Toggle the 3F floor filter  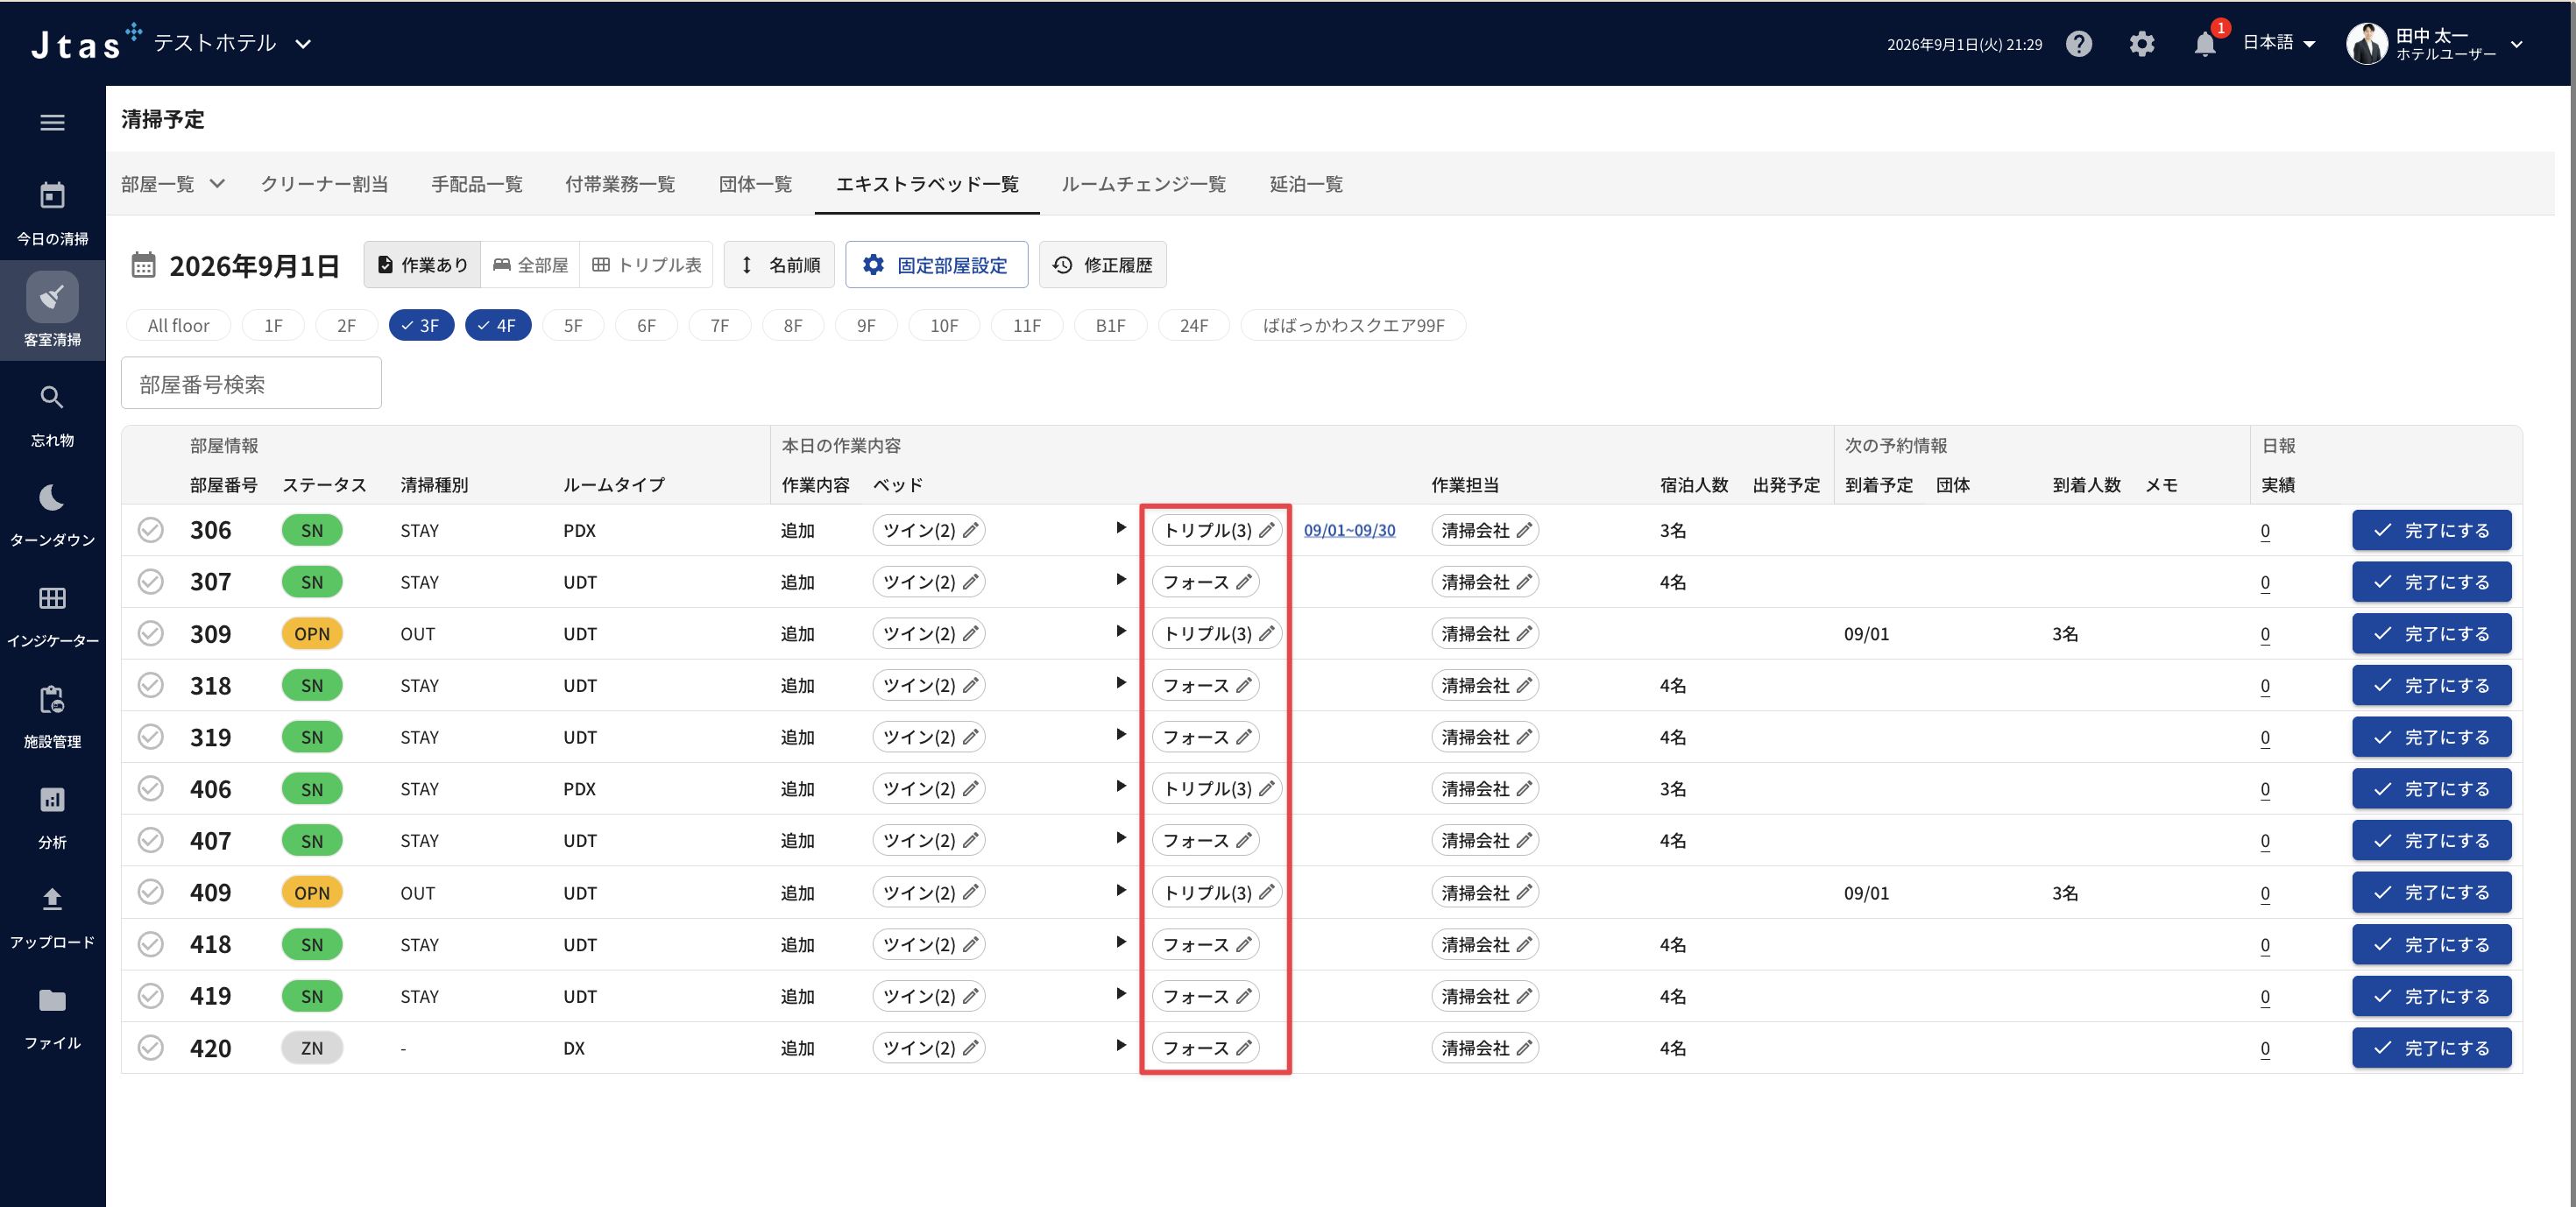421,325
